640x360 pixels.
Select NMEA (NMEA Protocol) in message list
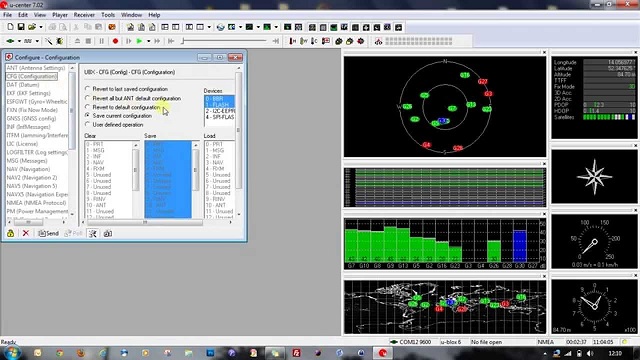(x=36, y=203)
